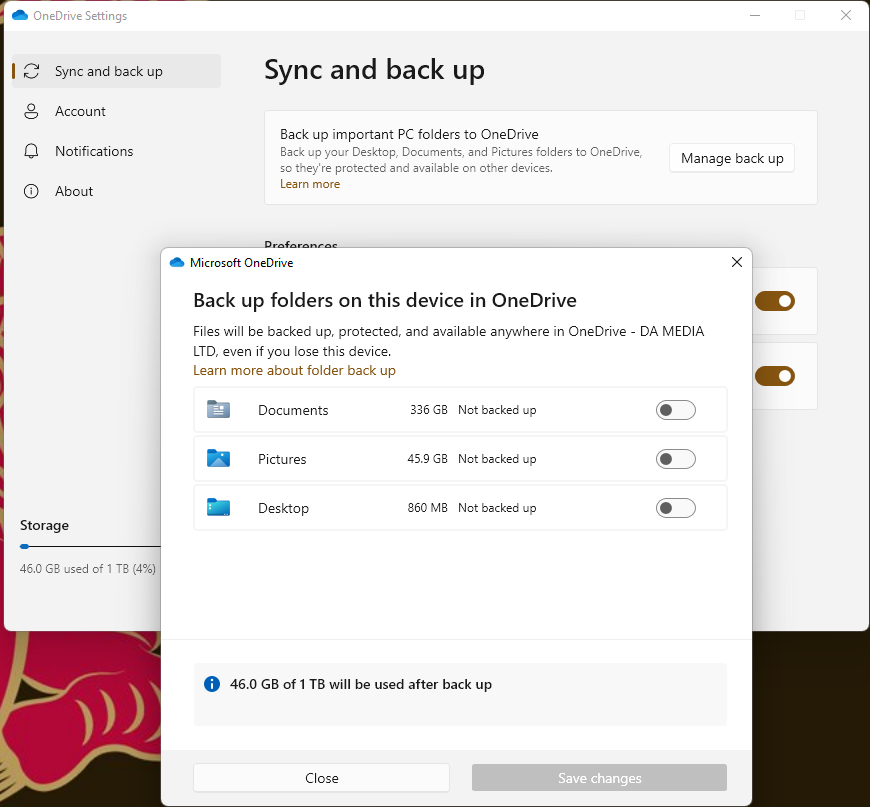This screenshot has width=870, height=807.
Task: Click the 46.0 GB used of 1 TB text
Action: pos(88,568)
